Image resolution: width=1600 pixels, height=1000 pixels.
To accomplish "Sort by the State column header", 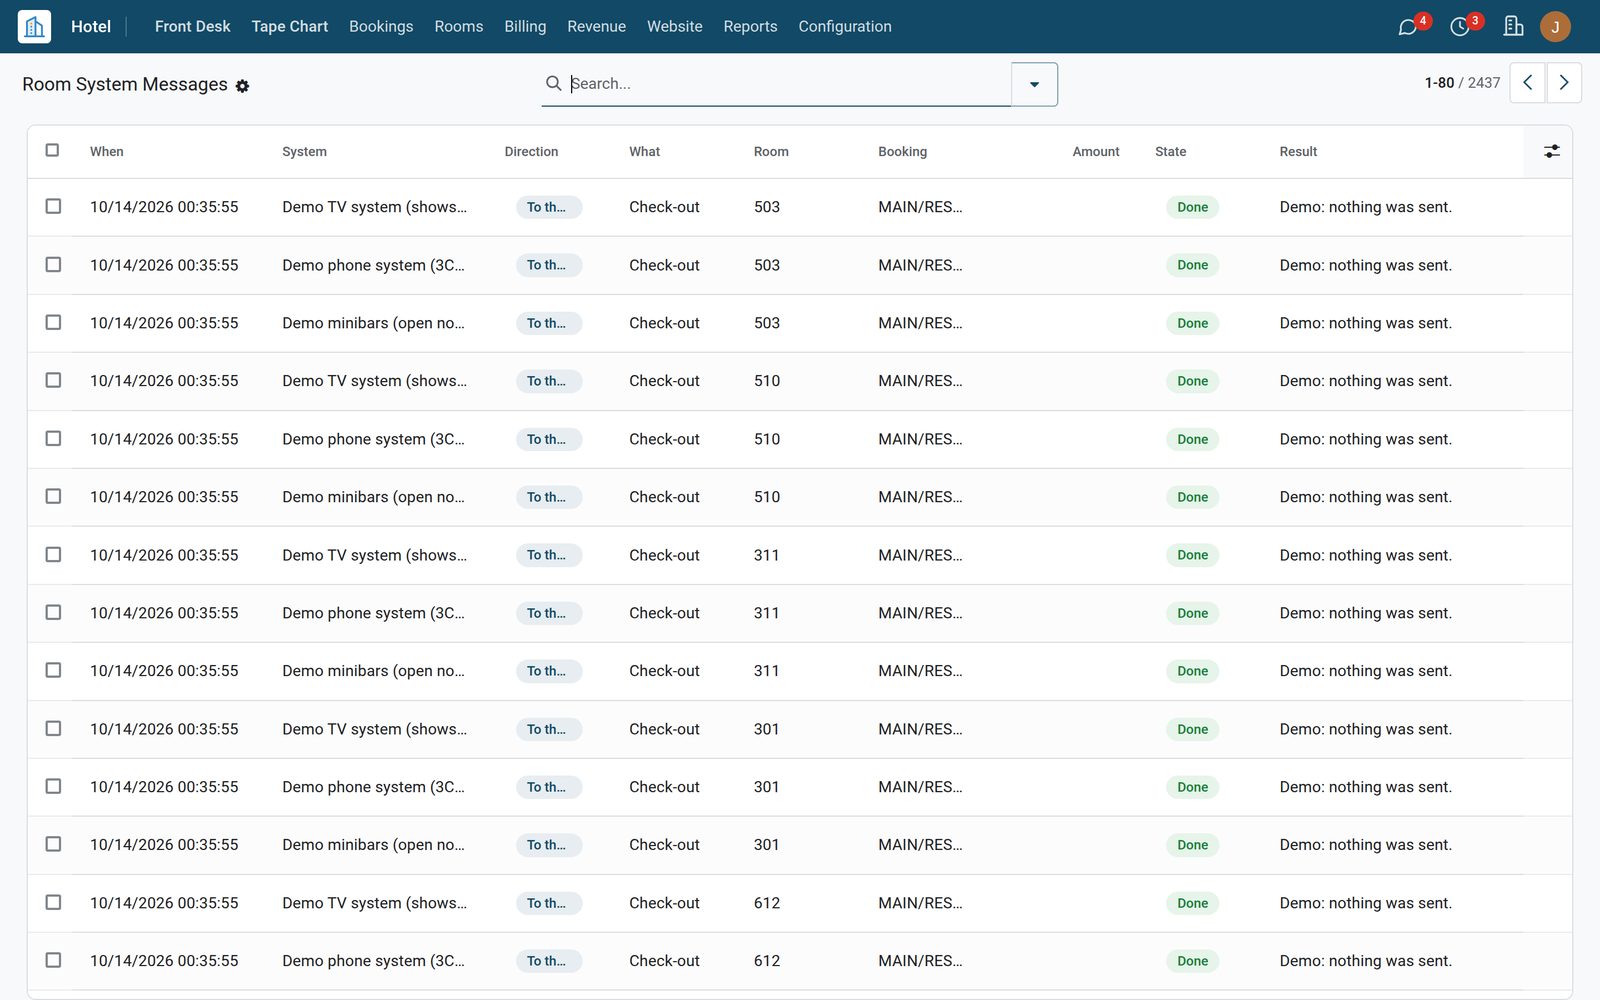I will (x=1170, y=151).
